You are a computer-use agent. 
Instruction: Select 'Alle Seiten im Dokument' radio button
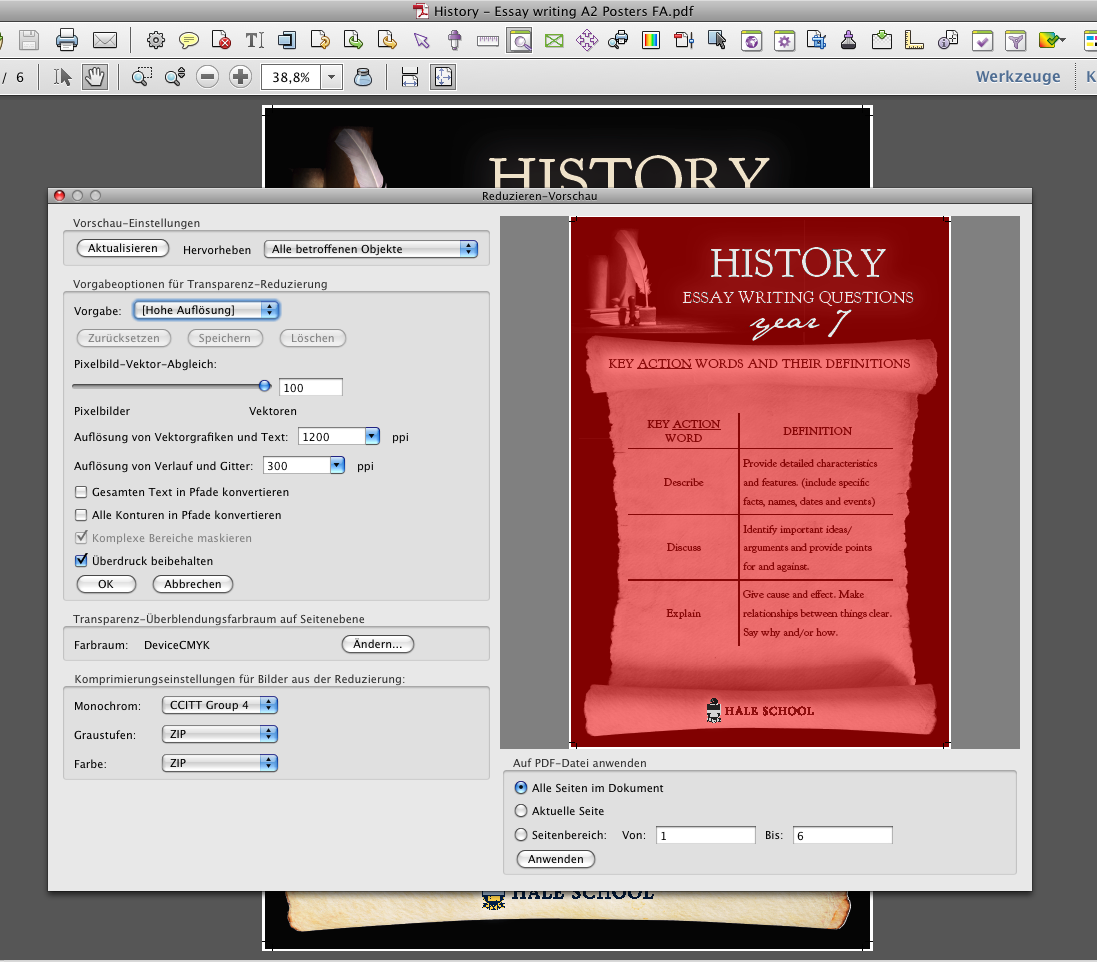click(521, 788)
